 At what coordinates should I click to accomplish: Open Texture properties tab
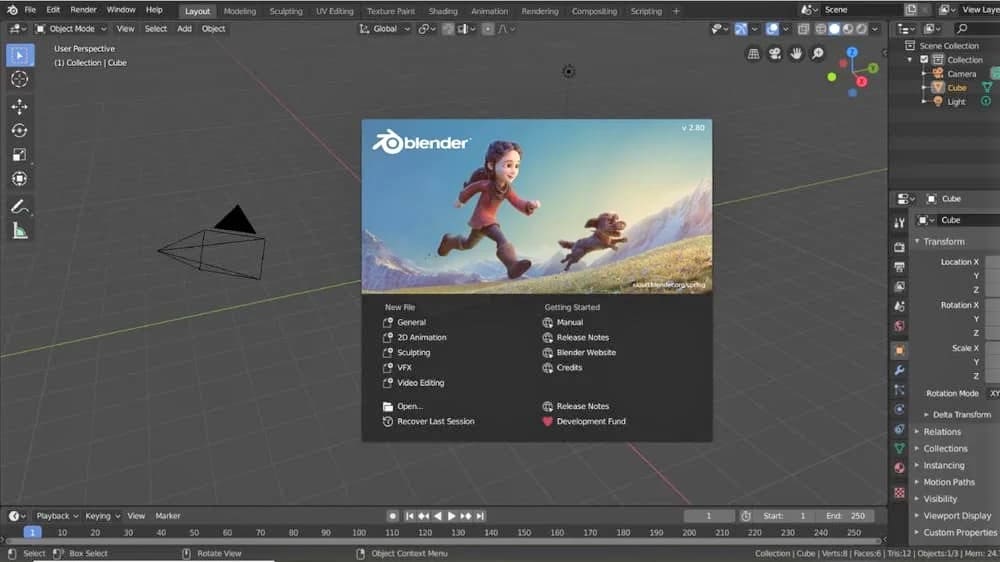click(x=899, y=492)
